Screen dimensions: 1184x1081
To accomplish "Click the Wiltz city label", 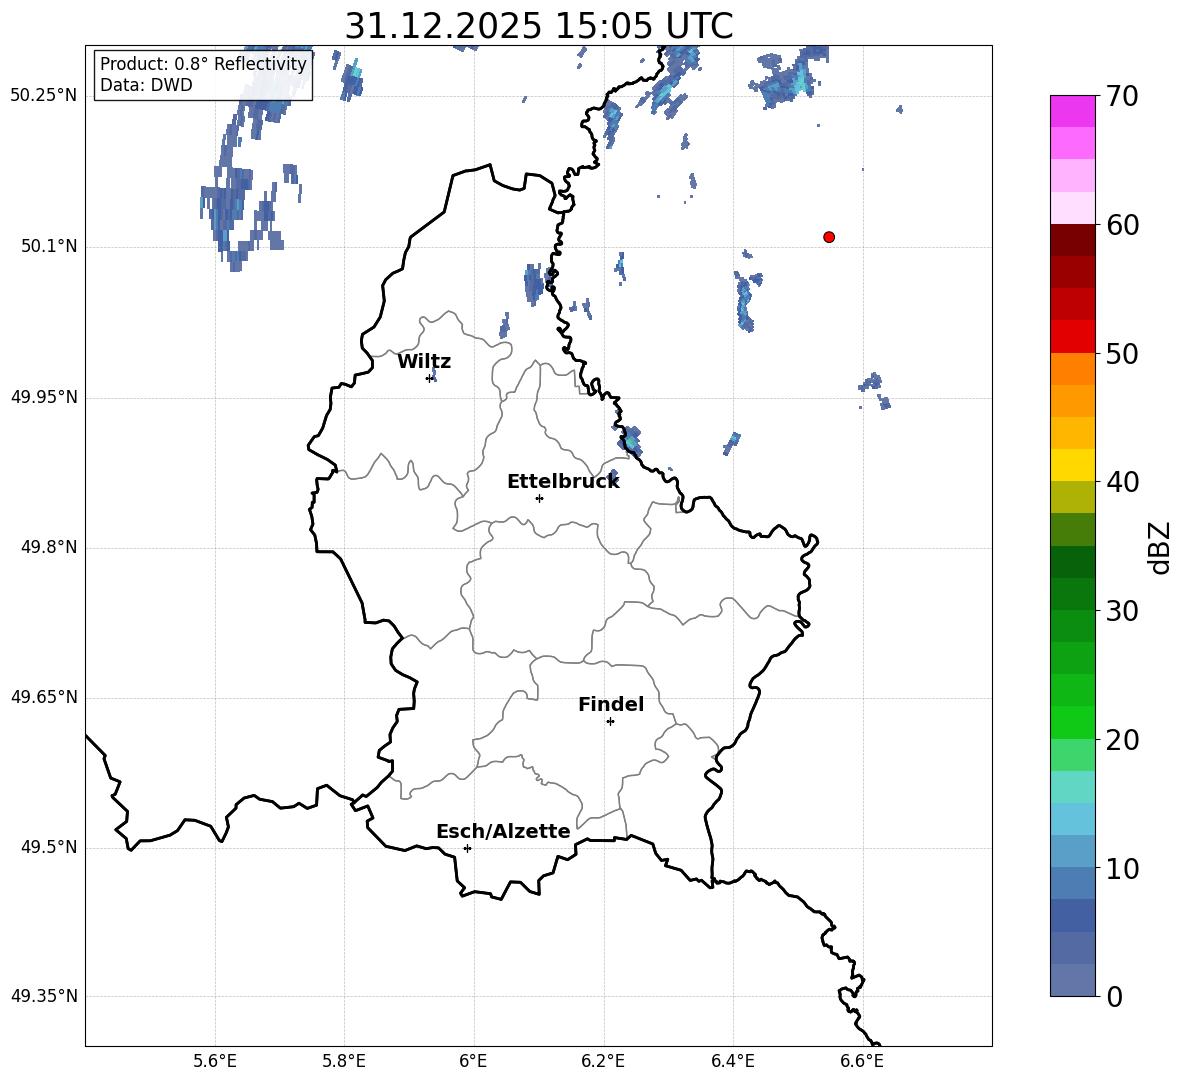I will (x=424, y=362).
